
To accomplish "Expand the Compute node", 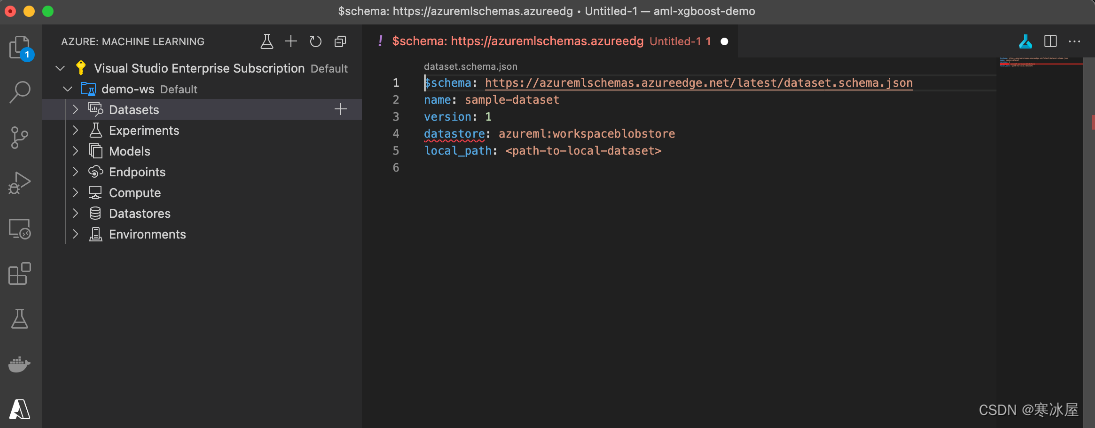I will [x=75, y=193].
